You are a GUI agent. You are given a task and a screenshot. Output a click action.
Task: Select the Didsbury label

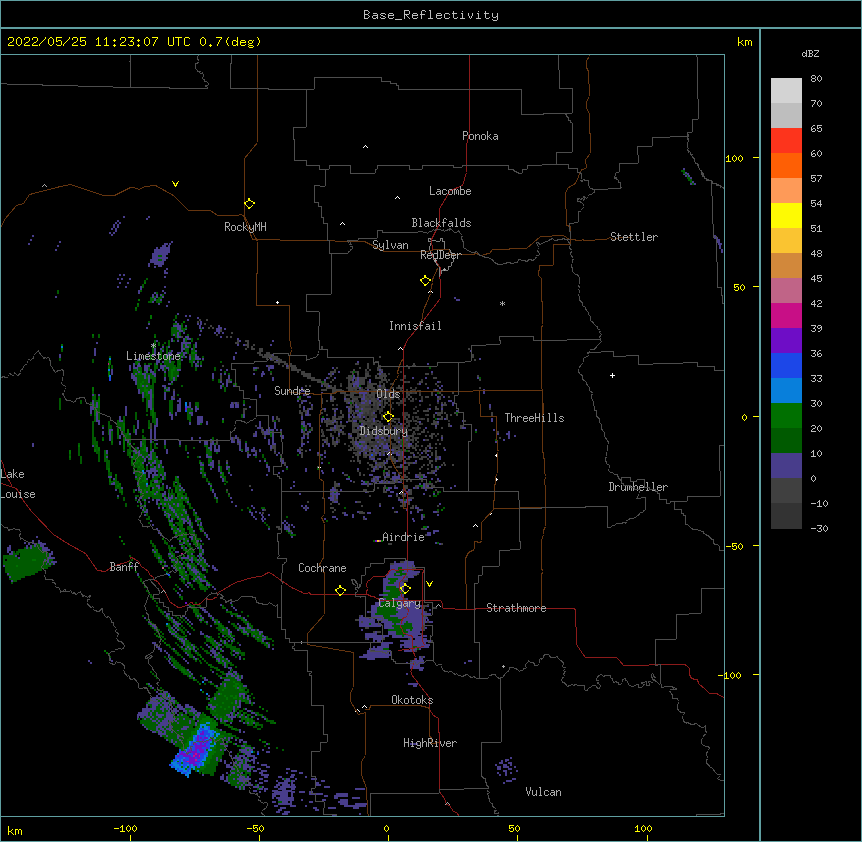(384, 431)
